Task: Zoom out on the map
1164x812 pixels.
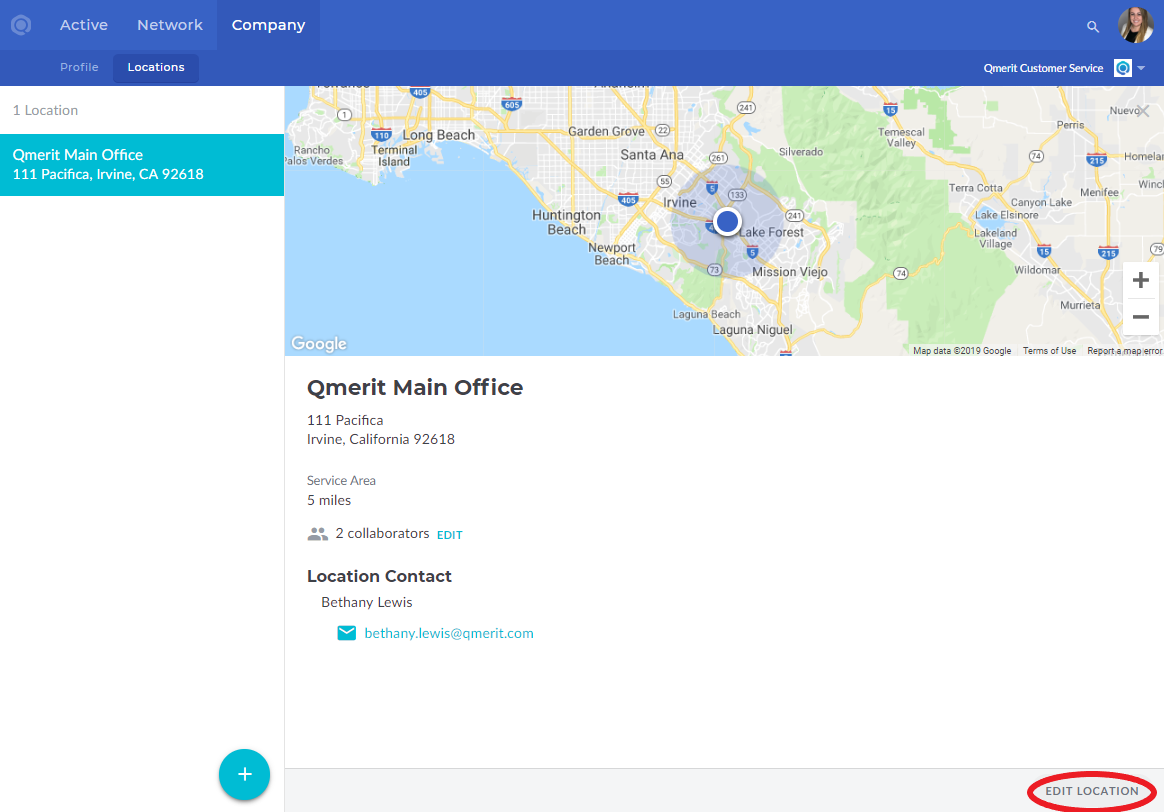Action: 1140,317
